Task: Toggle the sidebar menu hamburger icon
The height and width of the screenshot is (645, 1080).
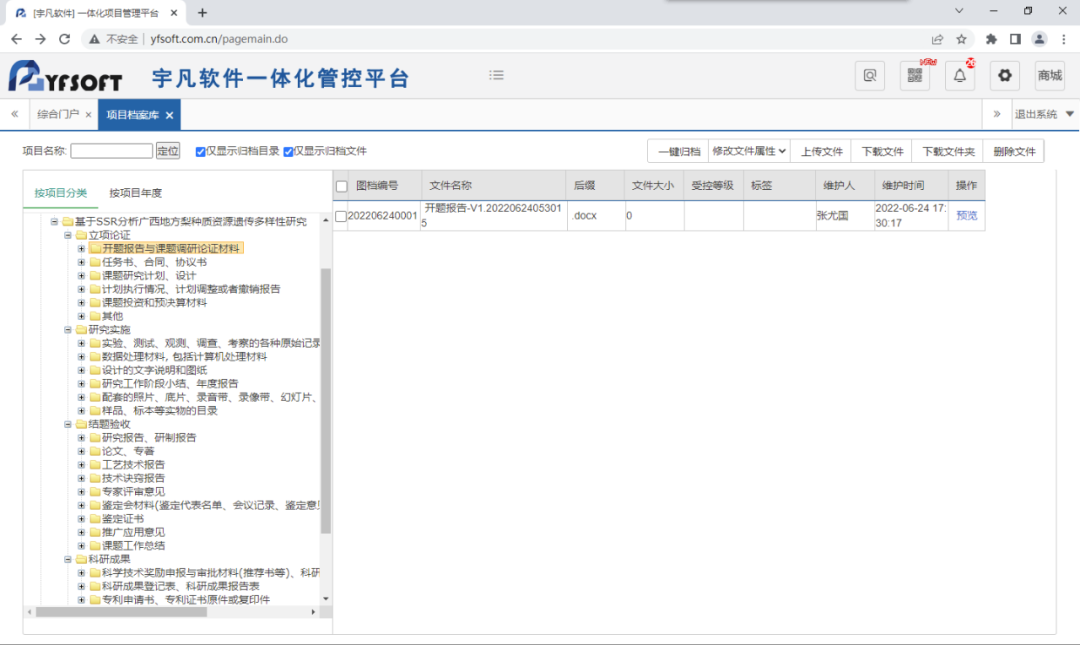Action: click(497, 75)
